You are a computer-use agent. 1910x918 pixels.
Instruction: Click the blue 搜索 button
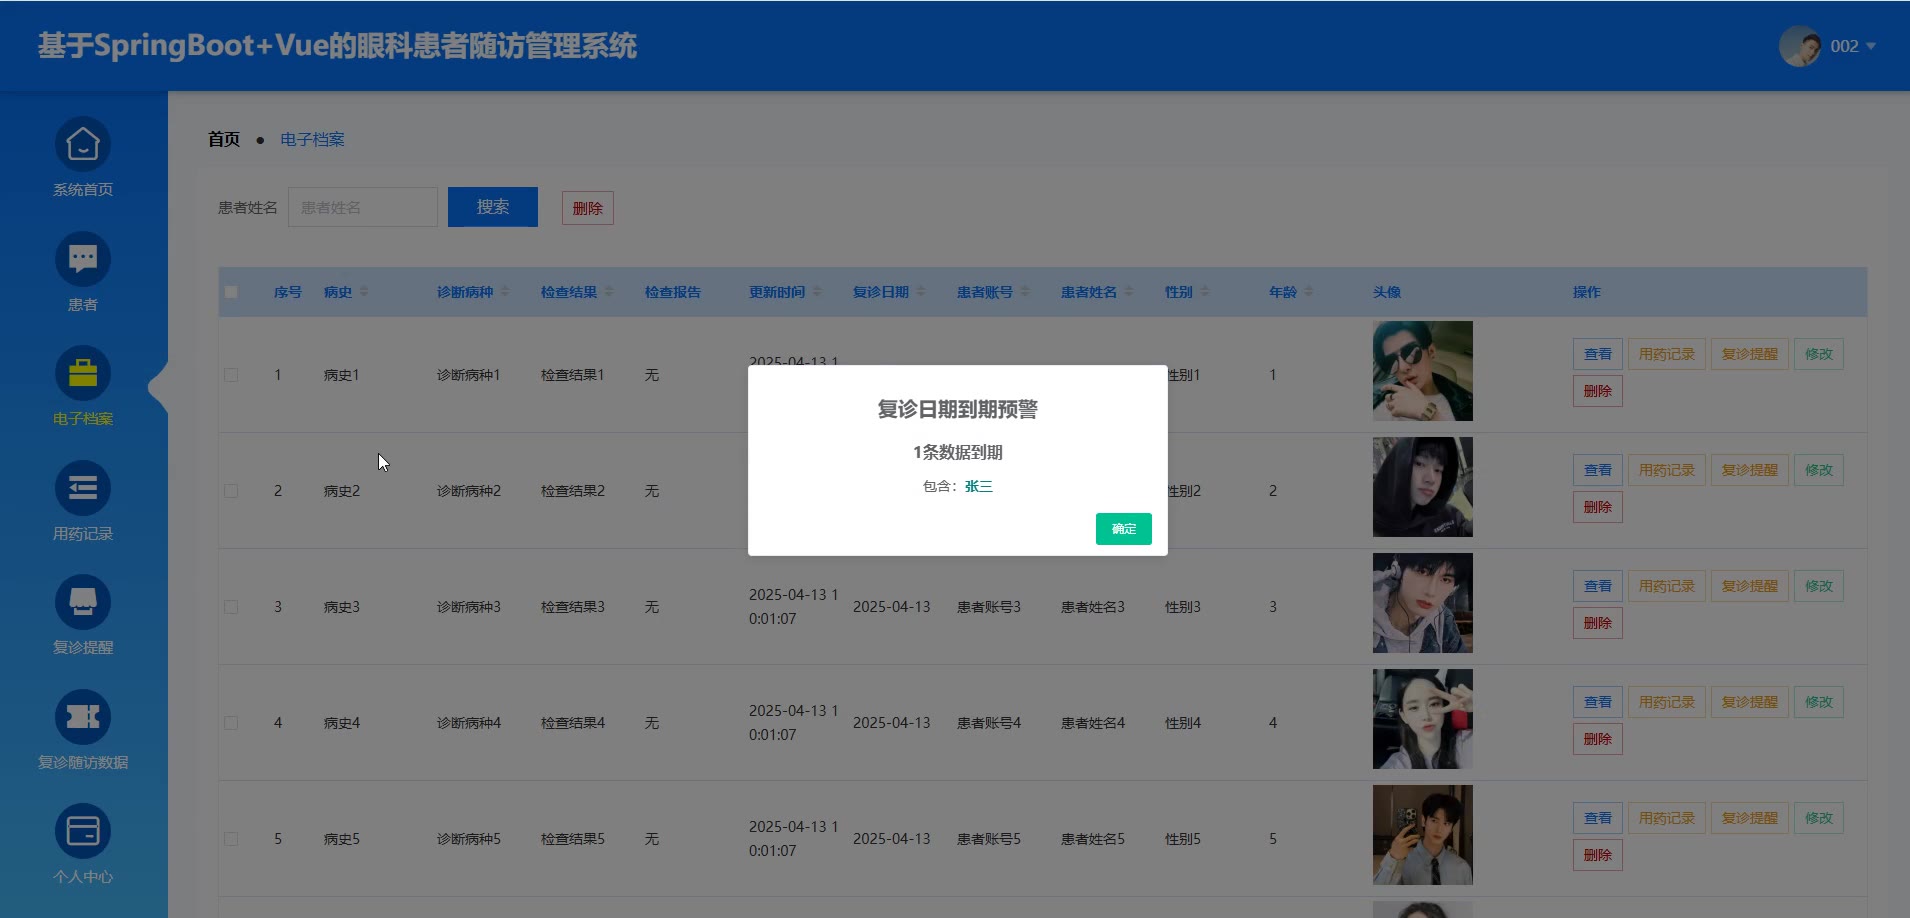(x=493, y=207)
